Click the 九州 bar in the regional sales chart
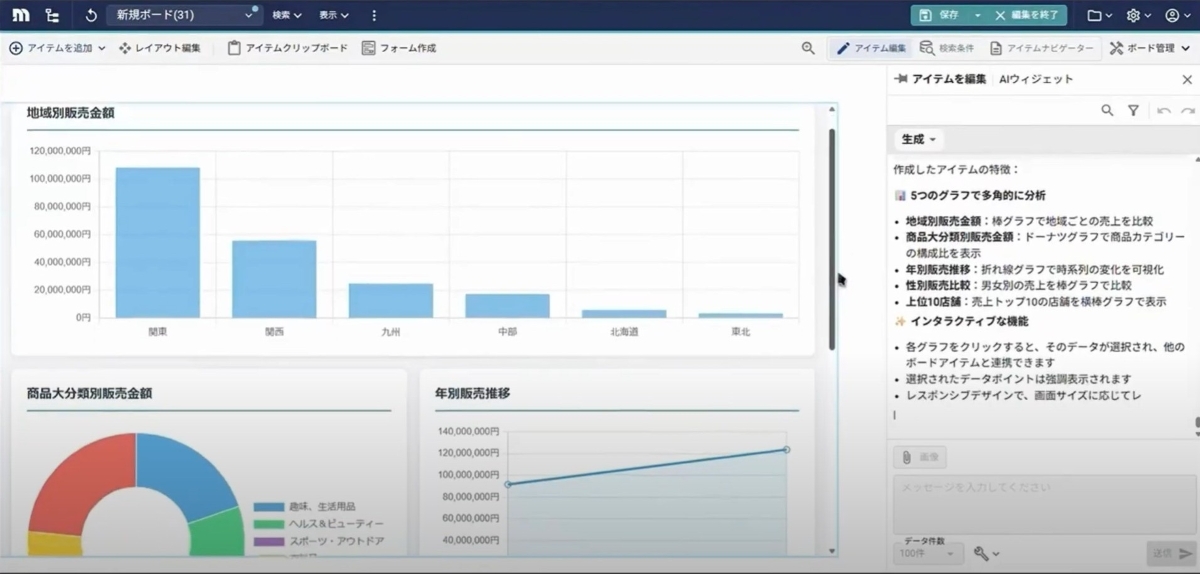Viewport: 1200px width, 574px height. click(391, 300)
